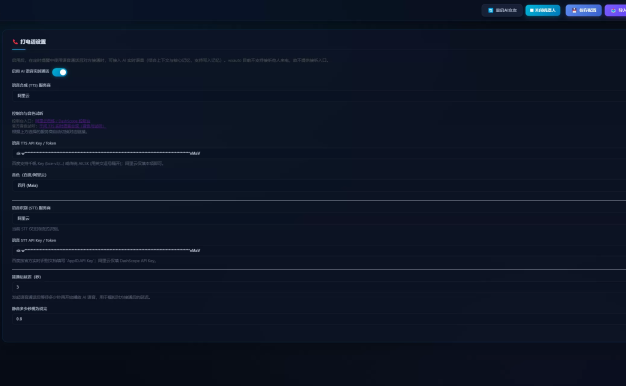Image resolution: width=626 pixels, height=386 pixels.
Task: Open the TTS documentation link on second line
Action: pyautogui.click(x=72, y=126)
